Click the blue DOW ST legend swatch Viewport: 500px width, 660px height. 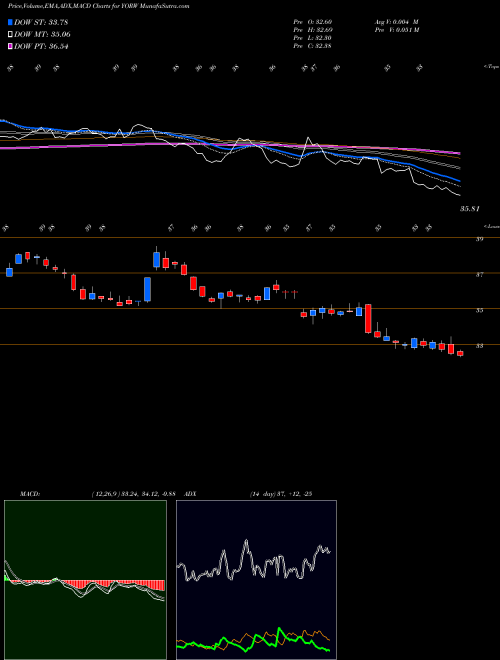click(x=10, y=22)
